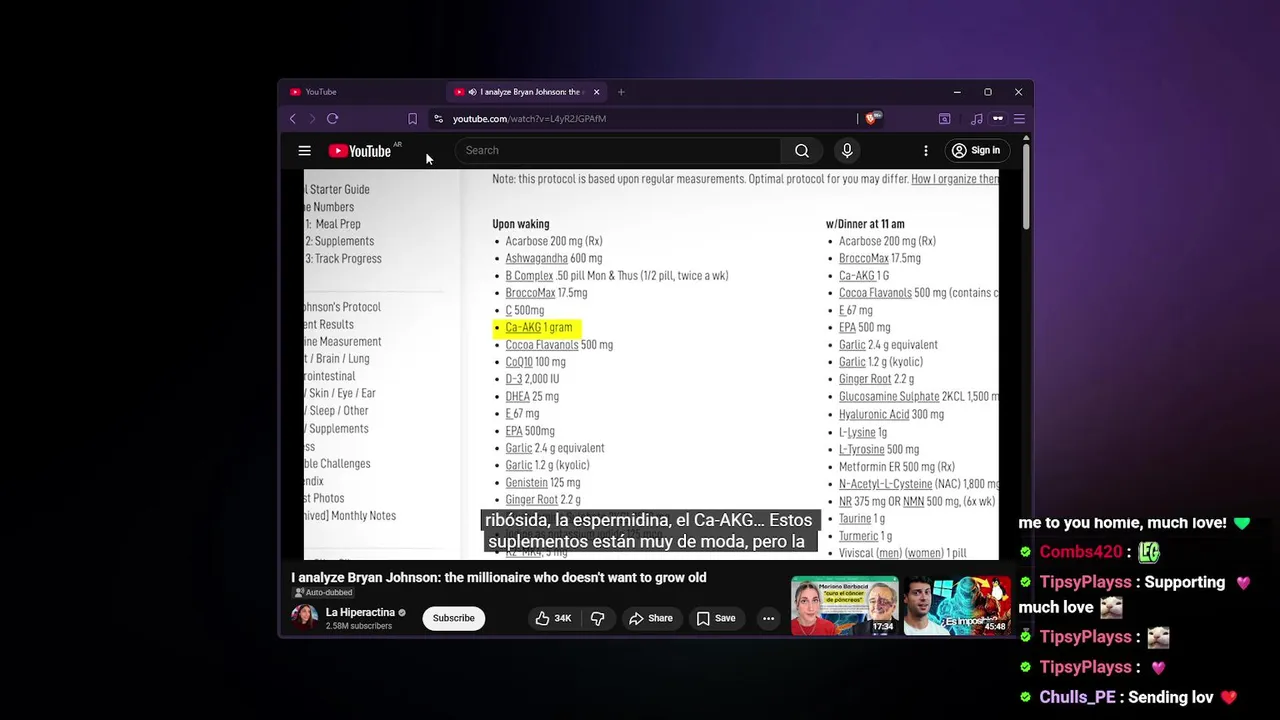
Task: Click highlighted 'Ca-AKG 1 gram' text
Action: pyautogui.click(x=539, y=327)
